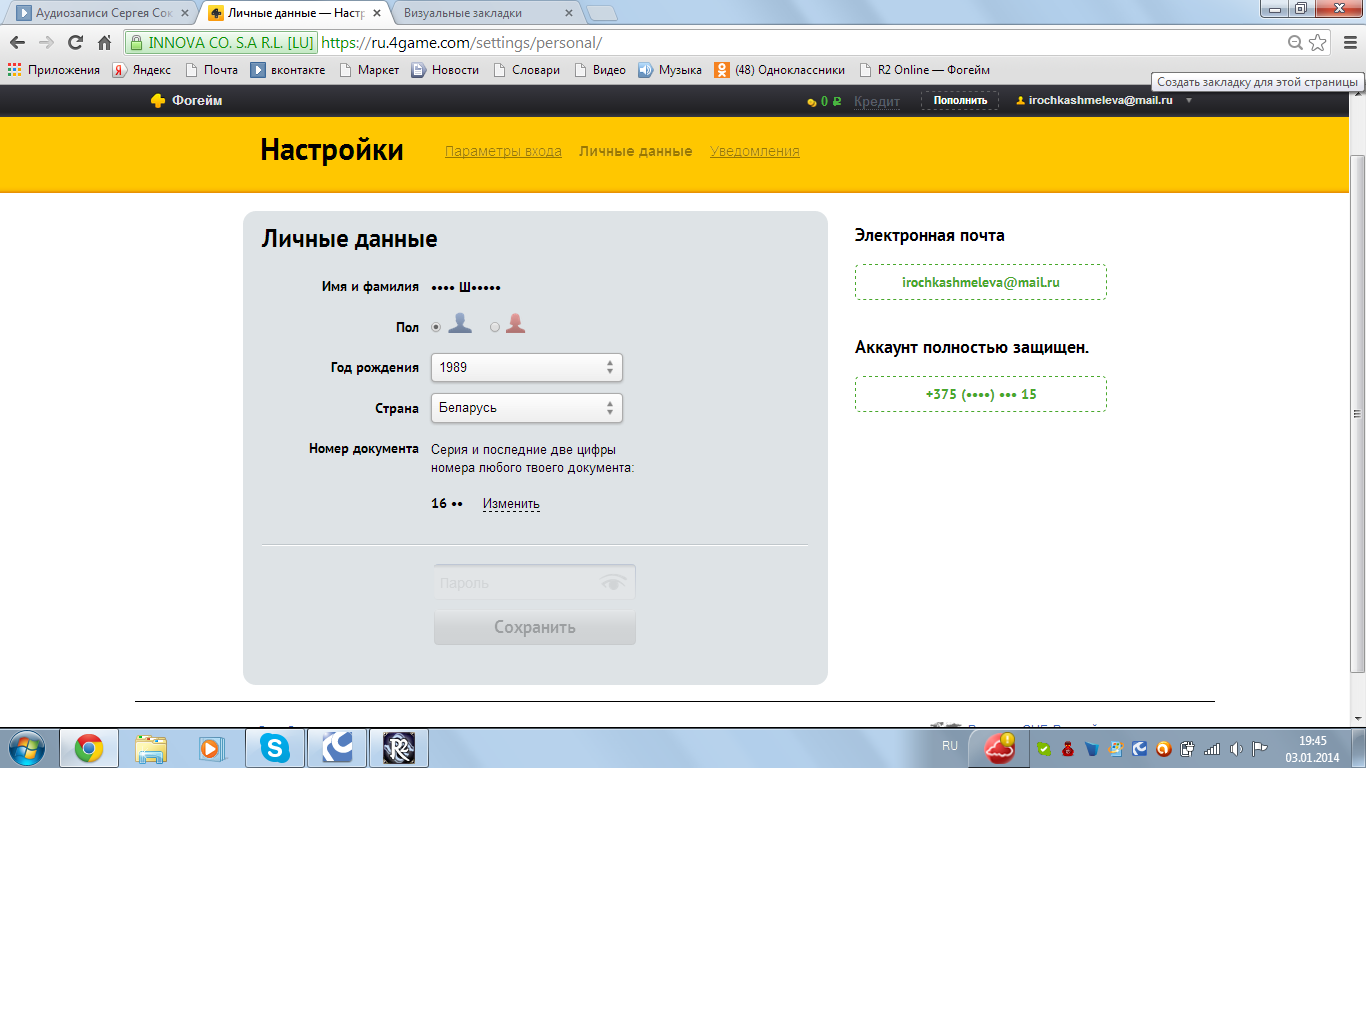Go back to the previous page
The width and height of the screenshot is (1366, 1023).
pos(17,43)
